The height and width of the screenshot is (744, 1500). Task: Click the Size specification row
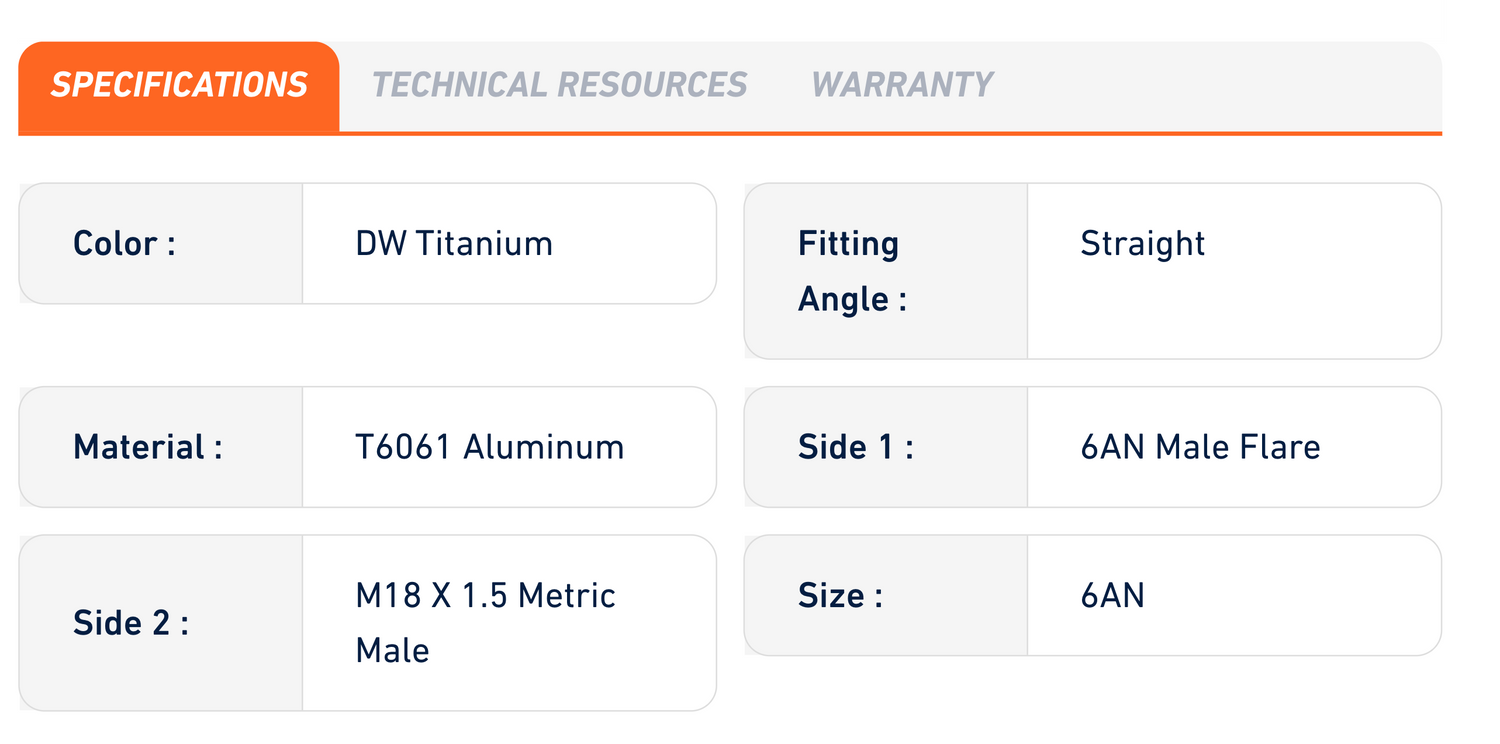point(1093,595)
